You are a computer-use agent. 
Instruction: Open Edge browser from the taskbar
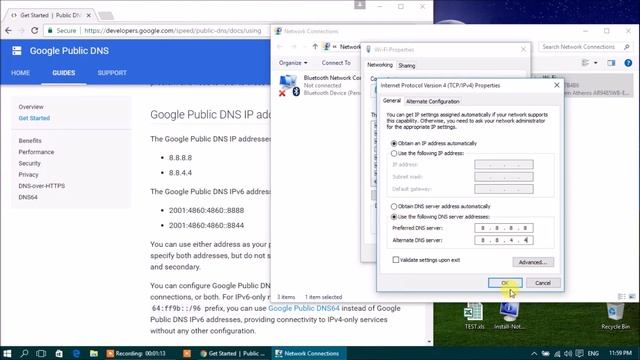point(76,353)
